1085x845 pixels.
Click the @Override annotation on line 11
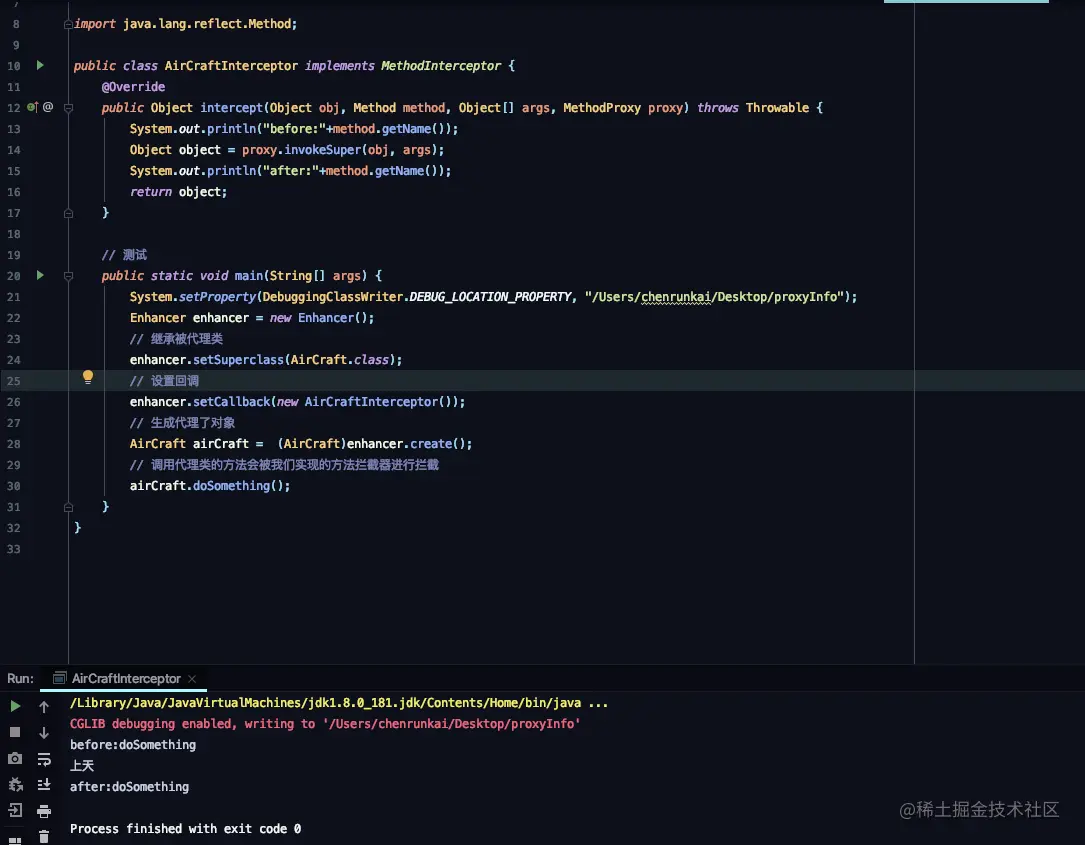coord(133,87)
